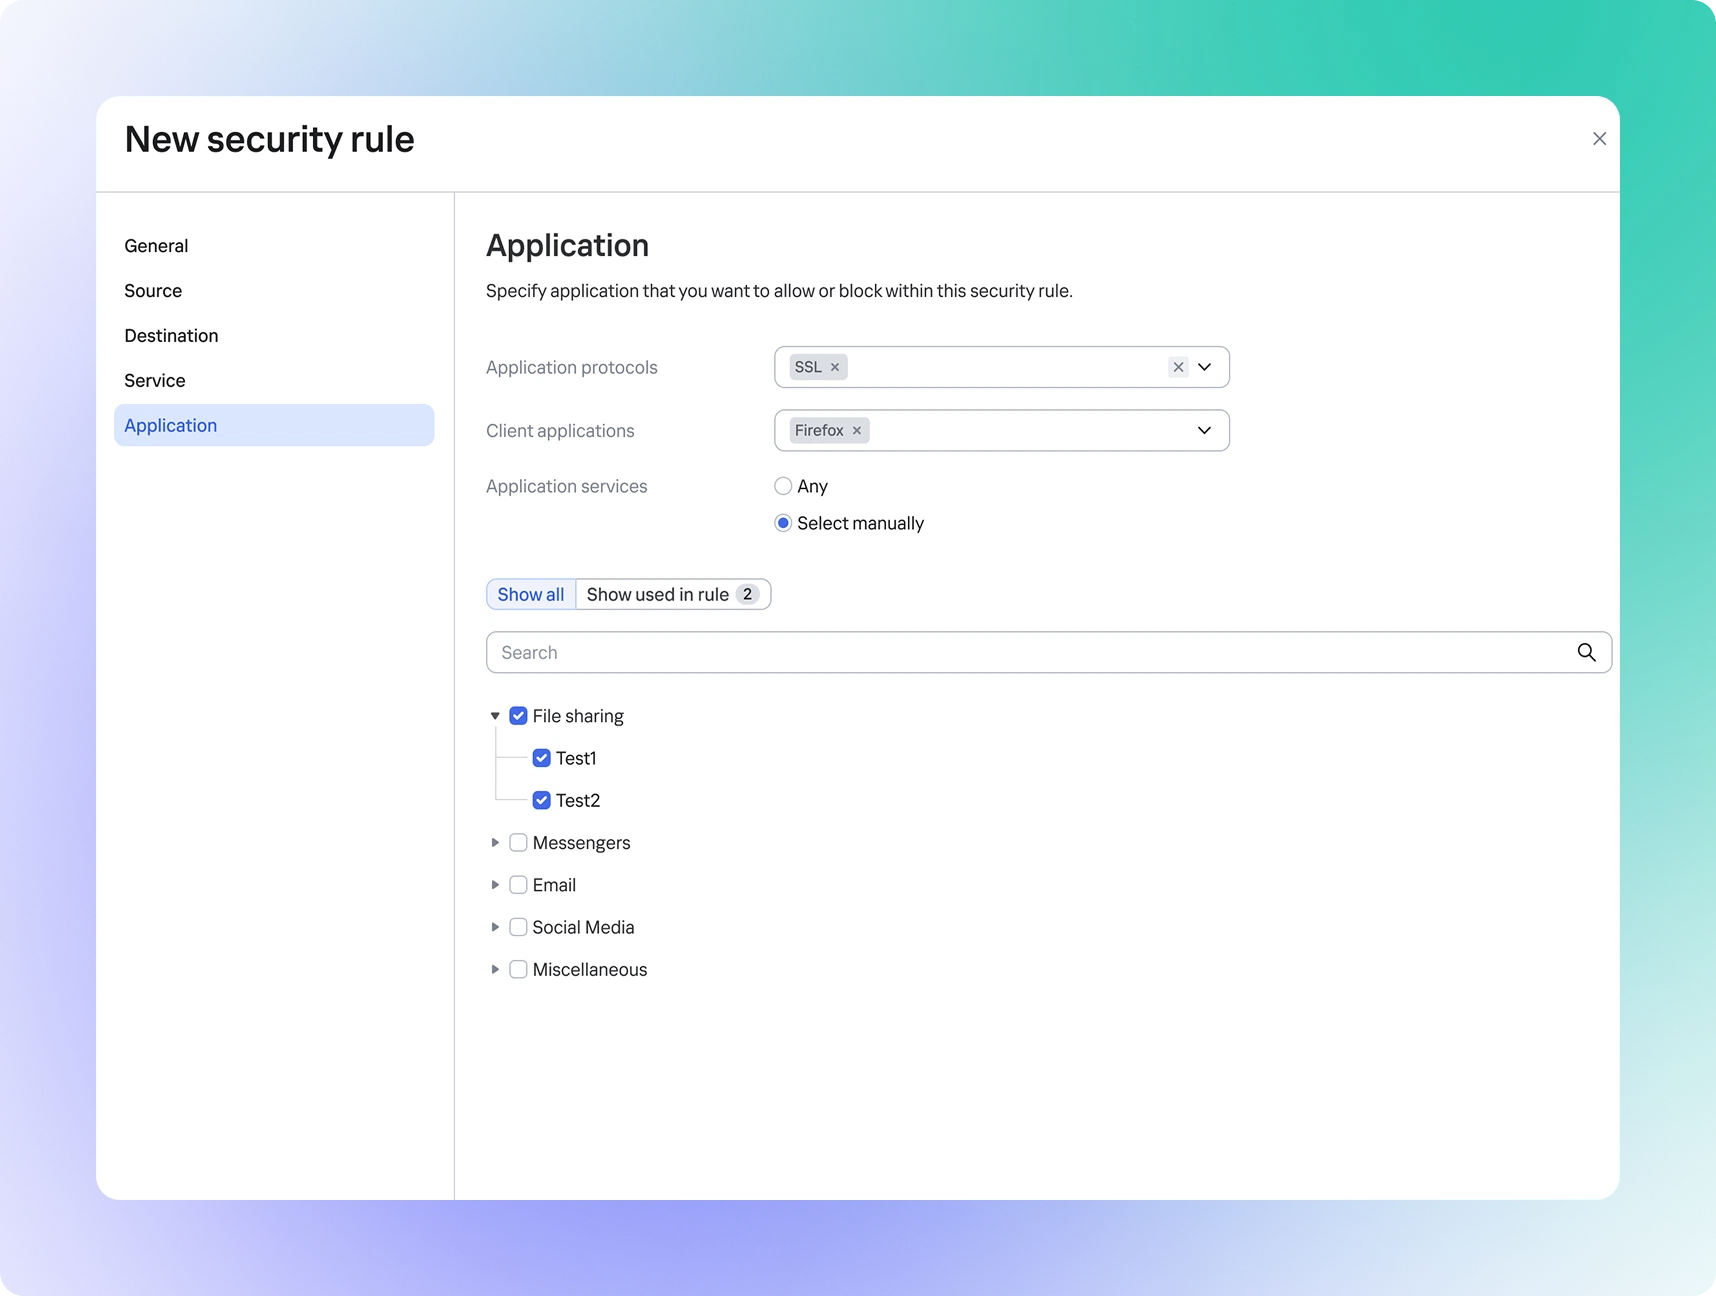The width and height of the screenshot is (1716, 1296).
Task: Click the Show all filter button
Action: pyautogui.click(x=531, y=595)
